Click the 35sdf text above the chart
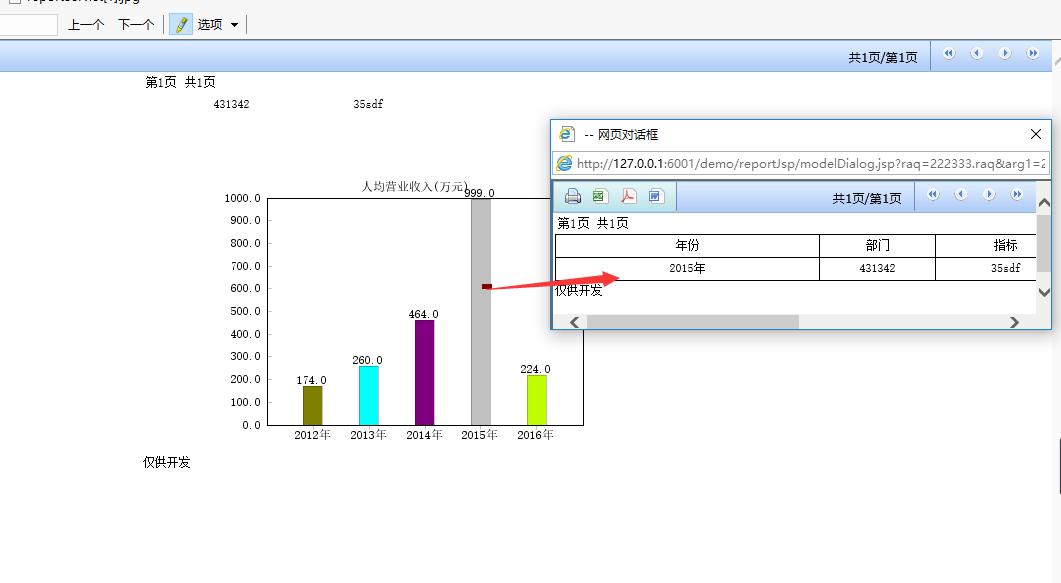 pos(368,104)
